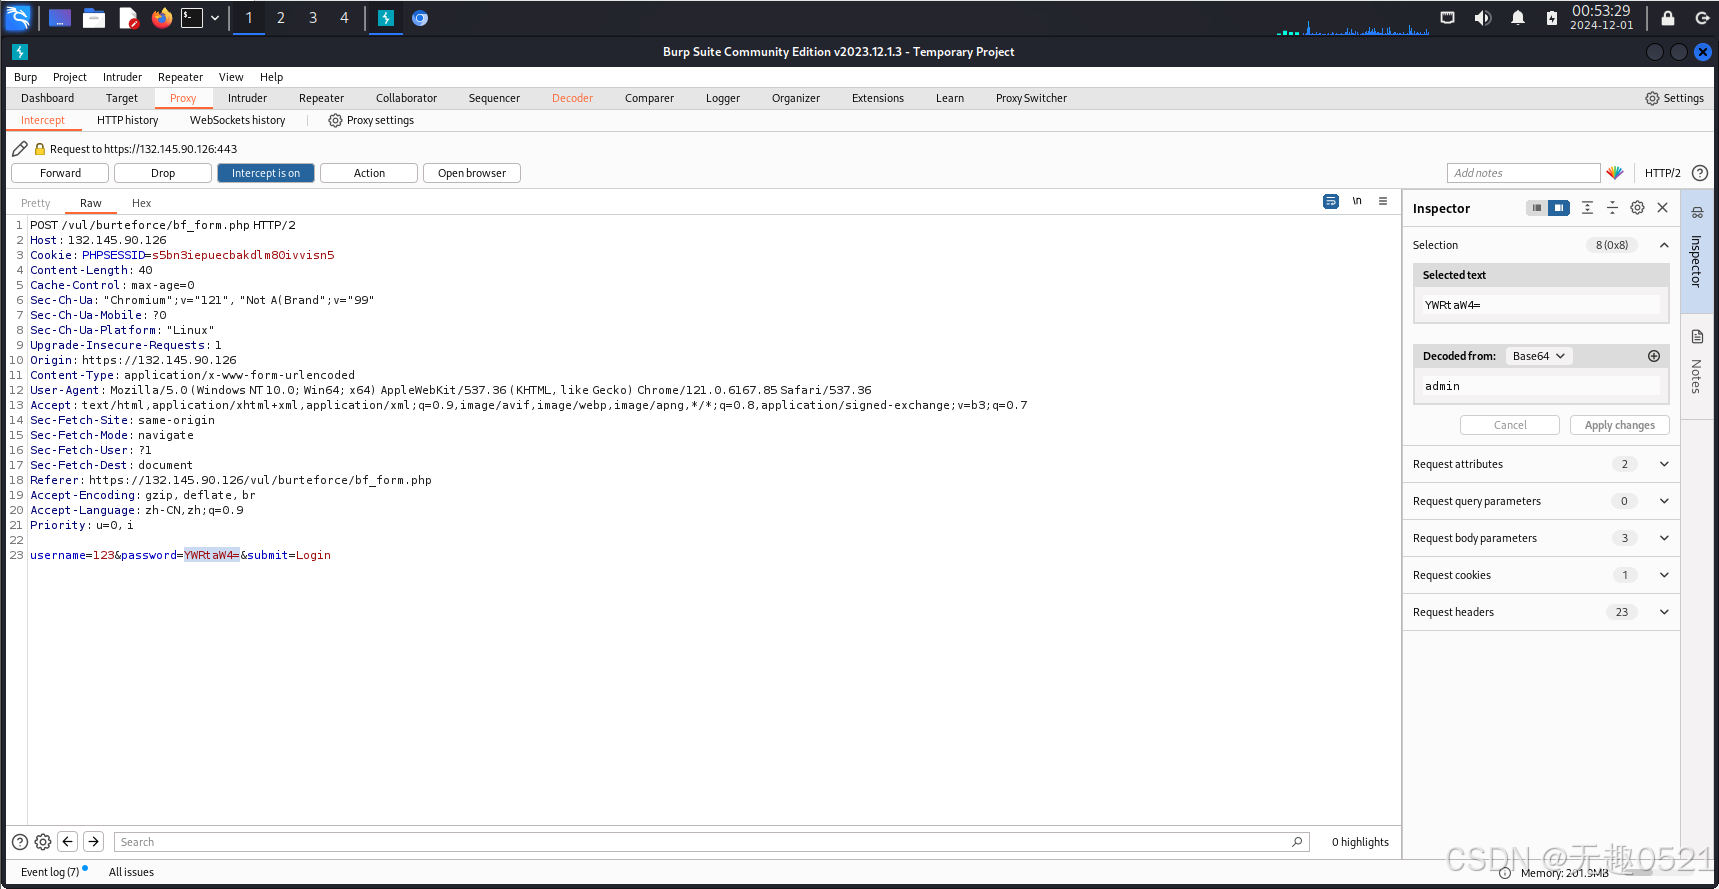The height and width of the screenshot is (889, 1719).
Task: Toggle message wrap icon in editor toolbar
Action: point(1331,202)
